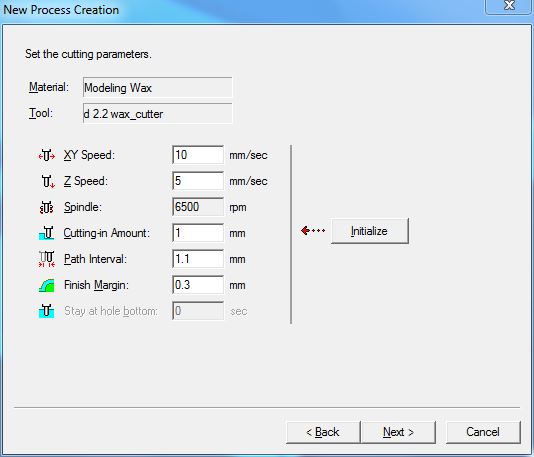The image size is (534, 457).
Task: Click the sec unit beside Stay at hole bottom
Action: click(238, 311)
